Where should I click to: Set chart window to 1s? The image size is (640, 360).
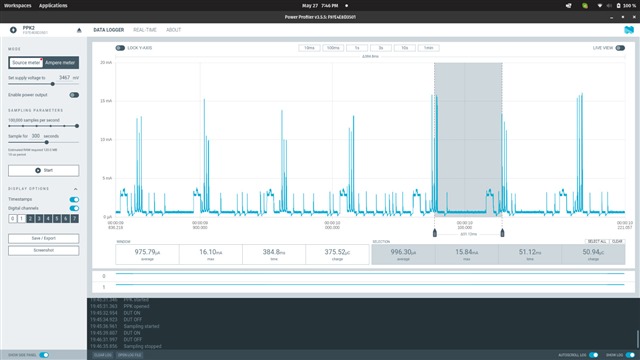(x=357, y=48)
